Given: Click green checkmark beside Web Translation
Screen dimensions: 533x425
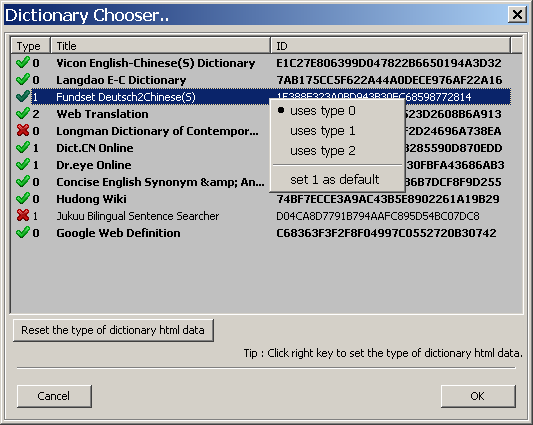Looking at the screenshot, I should click(23, 114).
